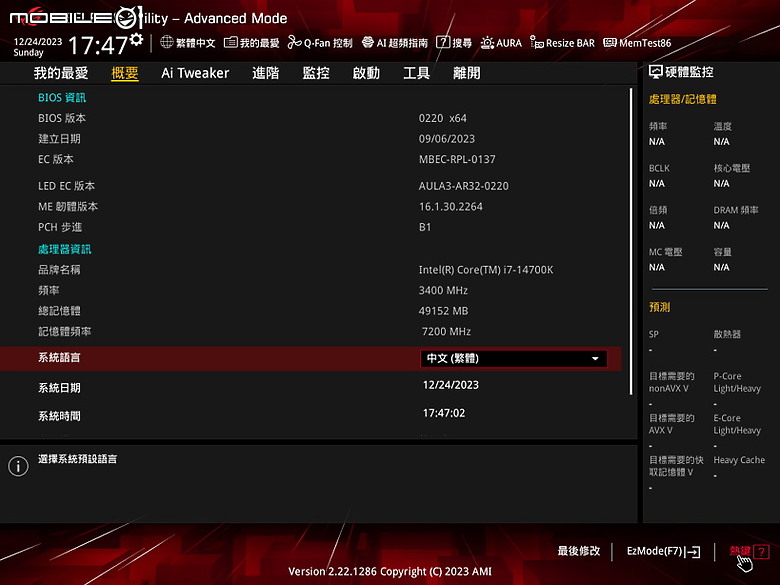Select the 系統語言 row label

[59, 358]
